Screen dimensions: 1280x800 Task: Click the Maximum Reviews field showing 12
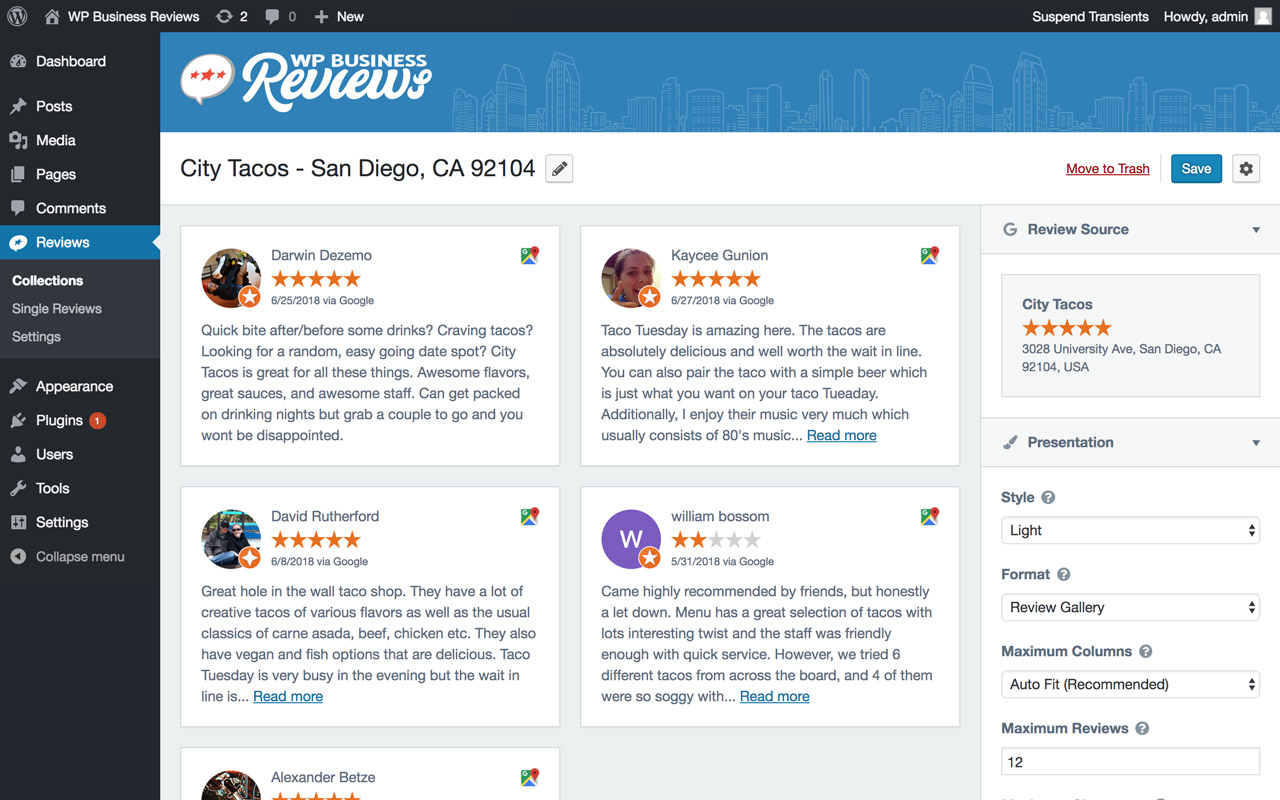coord(1130,761)
